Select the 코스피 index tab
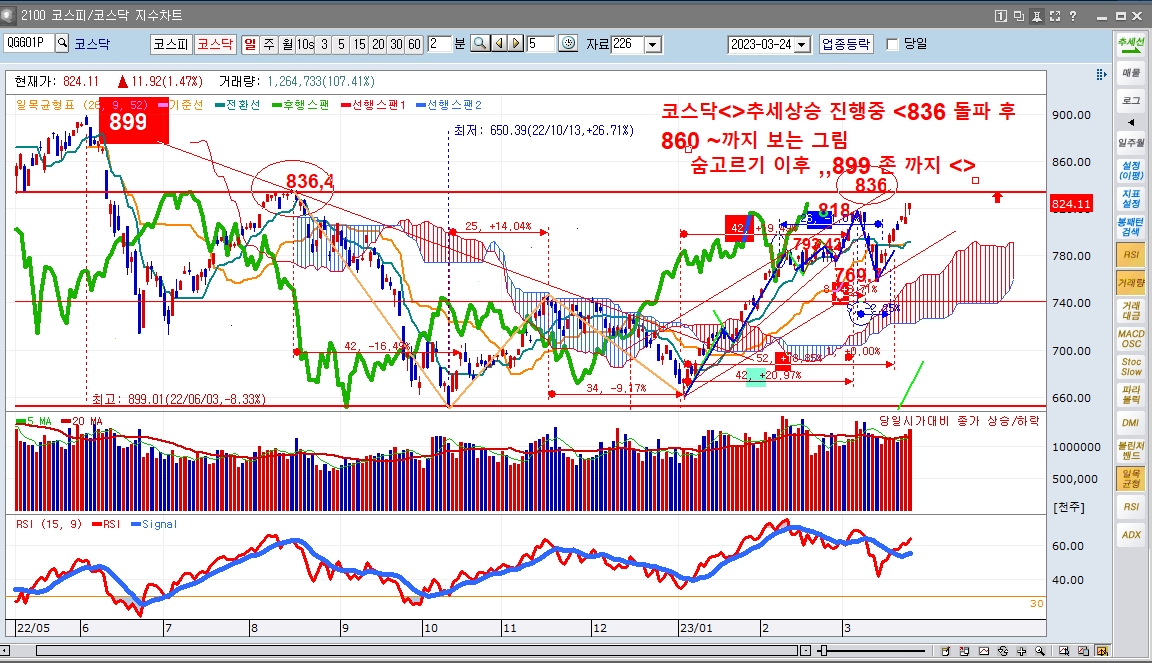 (170, 44)
